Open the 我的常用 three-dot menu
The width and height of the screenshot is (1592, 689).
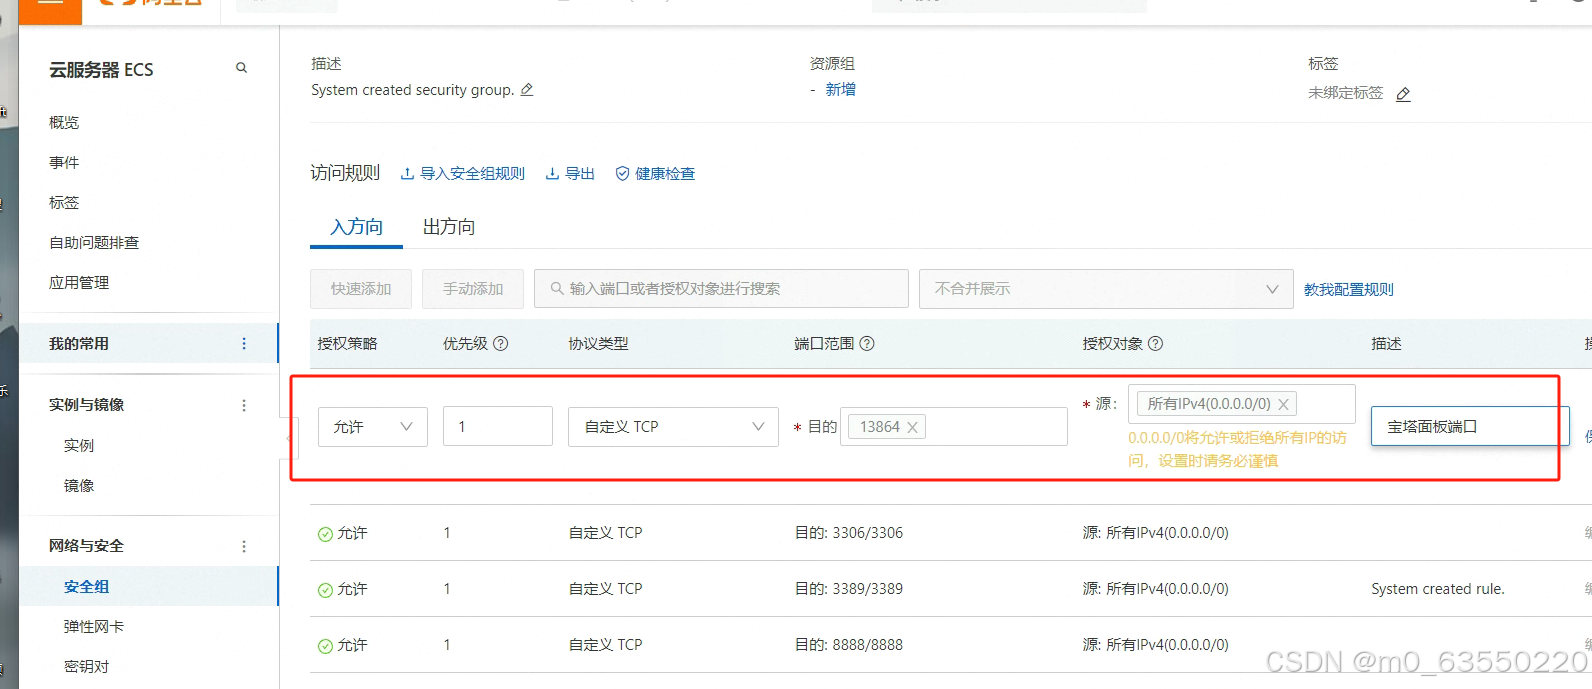pos(244,344)
